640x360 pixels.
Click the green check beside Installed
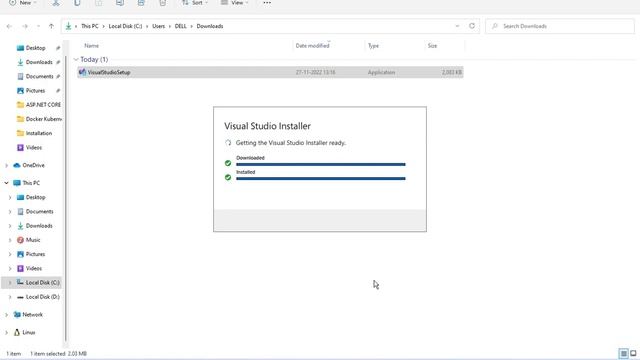coord(228,178)
